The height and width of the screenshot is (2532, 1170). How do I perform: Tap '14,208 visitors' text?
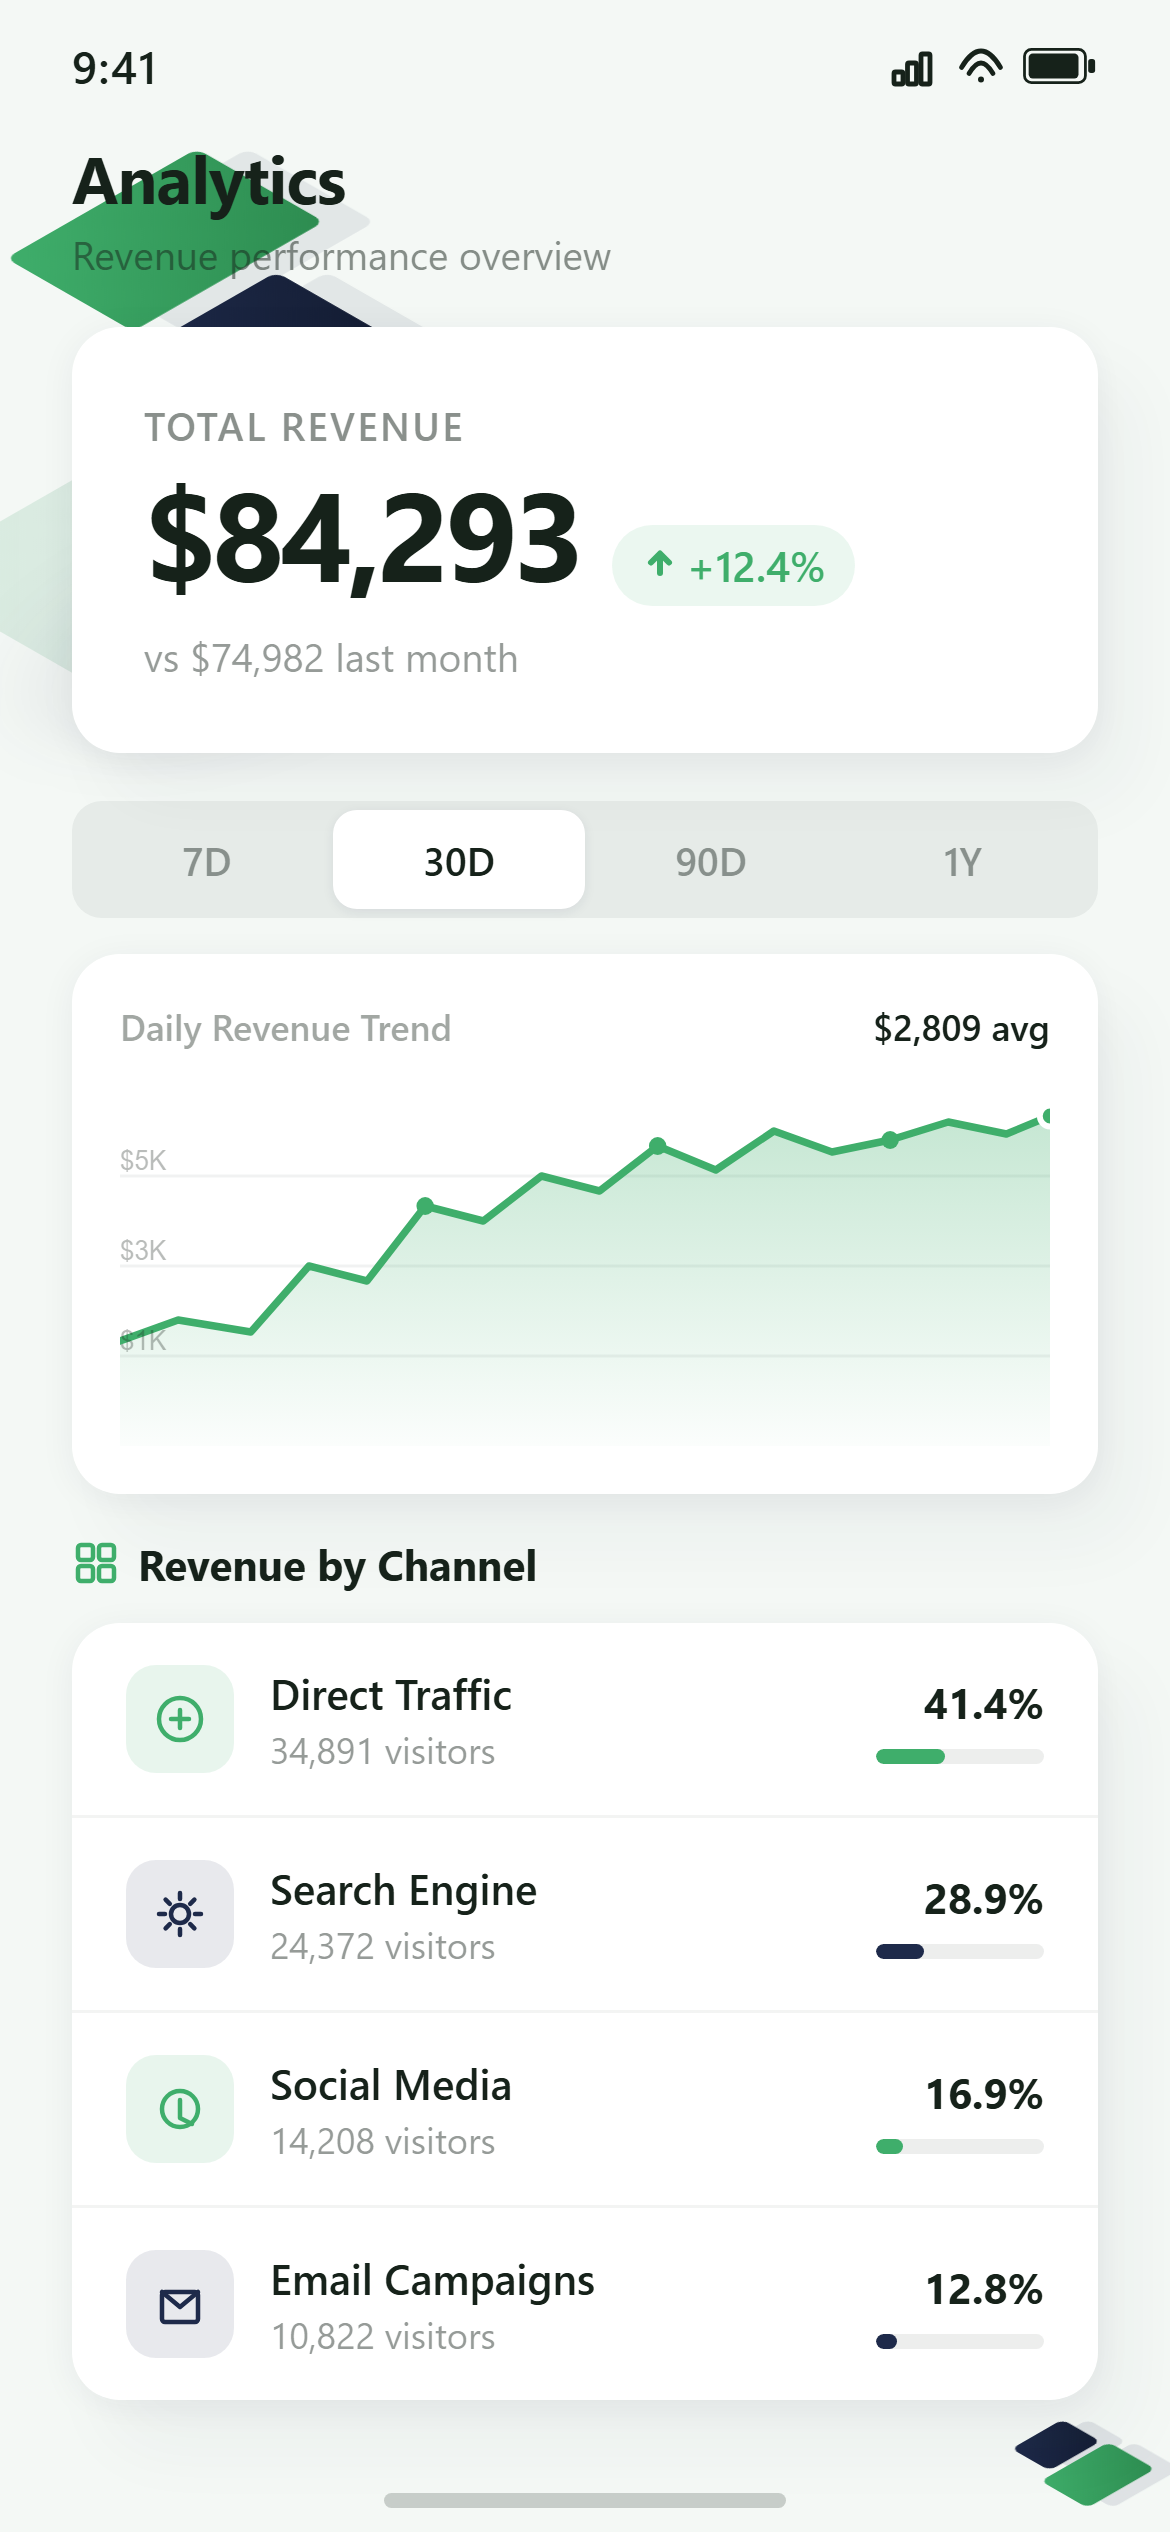[x=383, y=2142]
